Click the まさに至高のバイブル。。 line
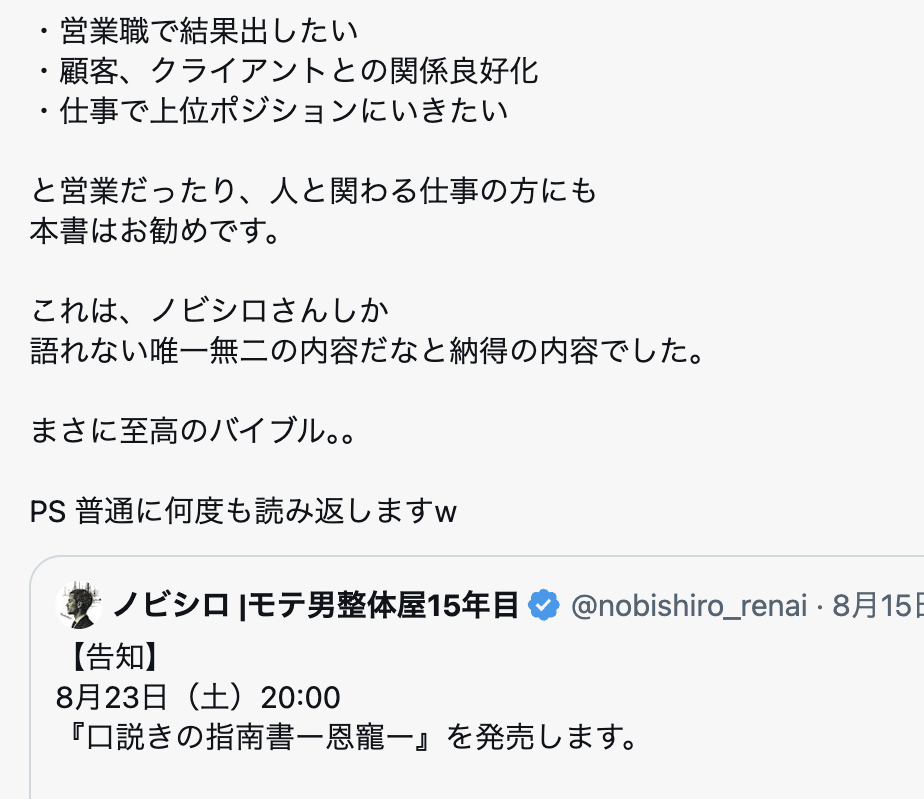This screenshot has height=799, width=924. [193, 431]
